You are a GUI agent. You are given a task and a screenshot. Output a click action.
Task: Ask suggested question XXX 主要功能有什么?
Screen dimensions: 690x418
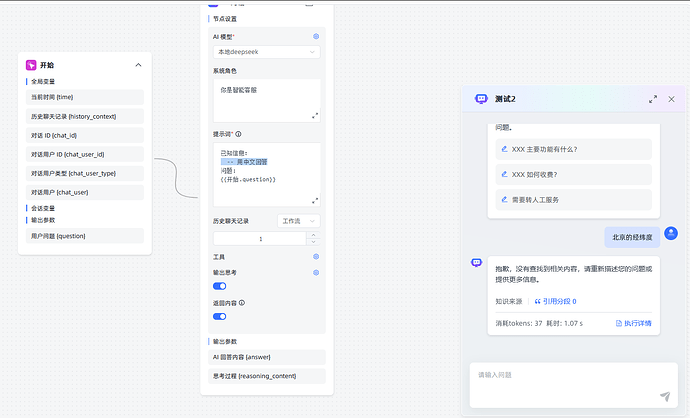pyautogui.click(x=573, y=149)
